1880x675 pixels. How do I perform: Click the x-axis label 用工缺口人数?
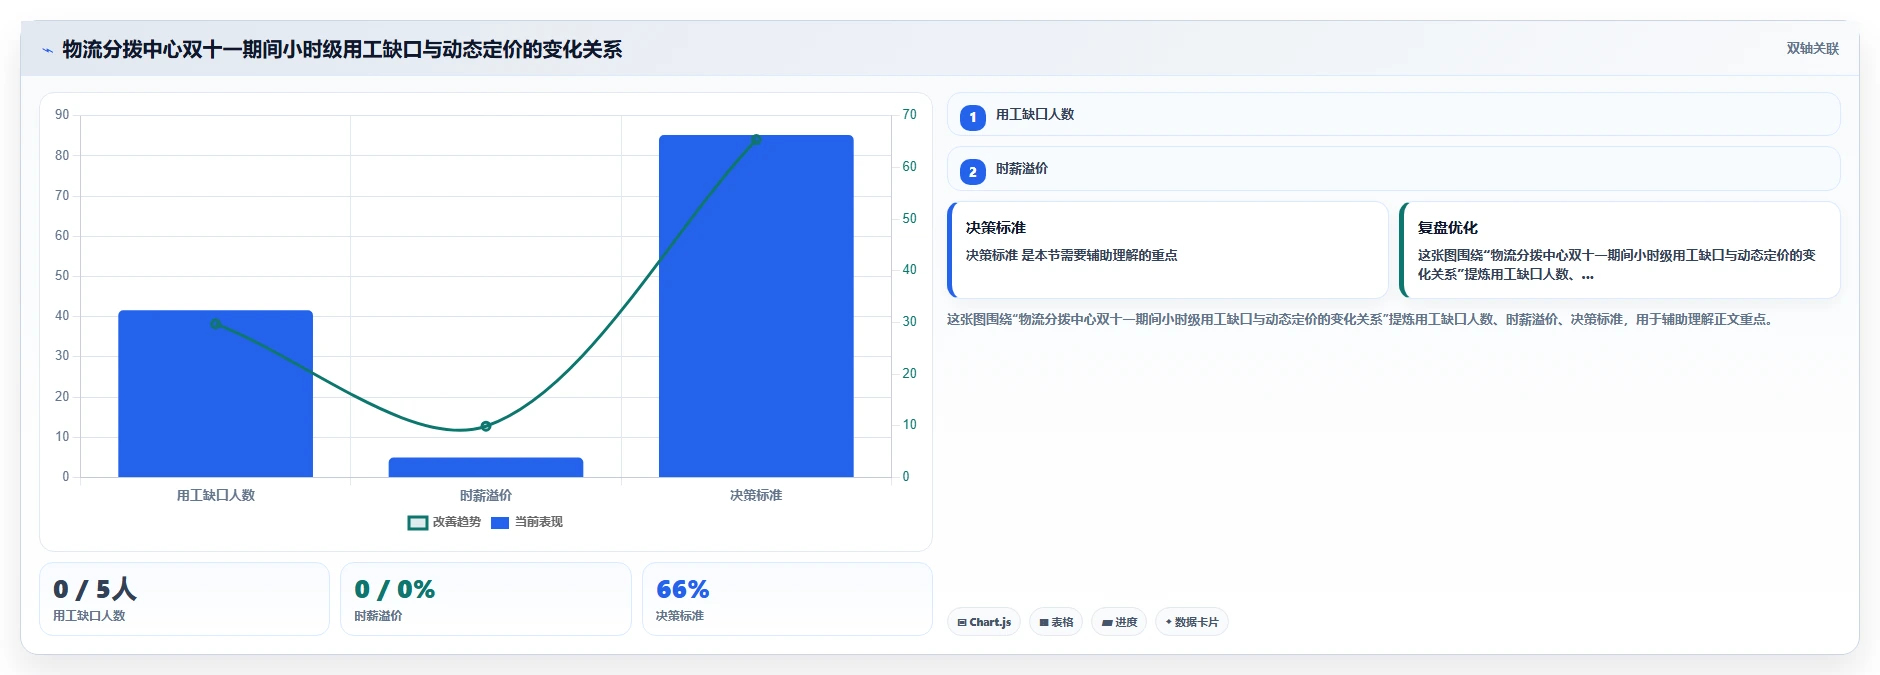tap(216, 495)
